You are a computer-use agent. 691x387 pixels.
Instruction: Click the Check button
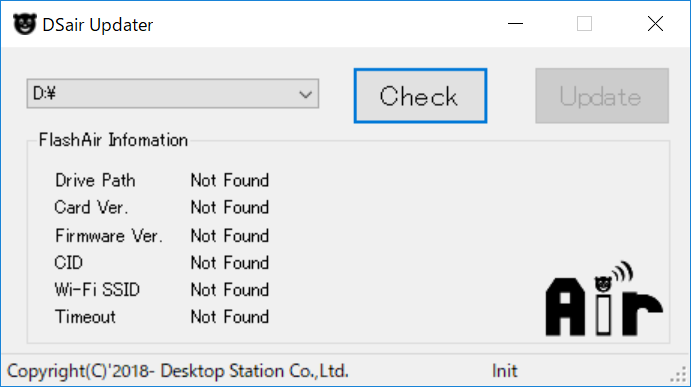420,96
